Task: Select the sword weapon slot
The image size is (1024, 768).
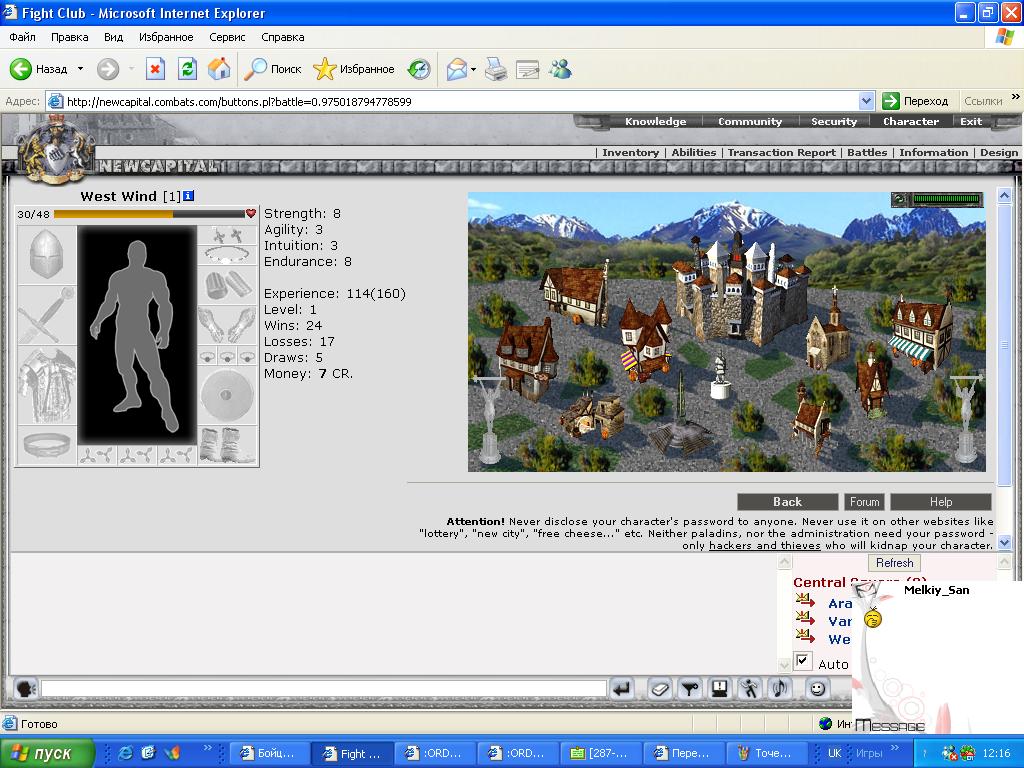Action: (x=46, y=315)
